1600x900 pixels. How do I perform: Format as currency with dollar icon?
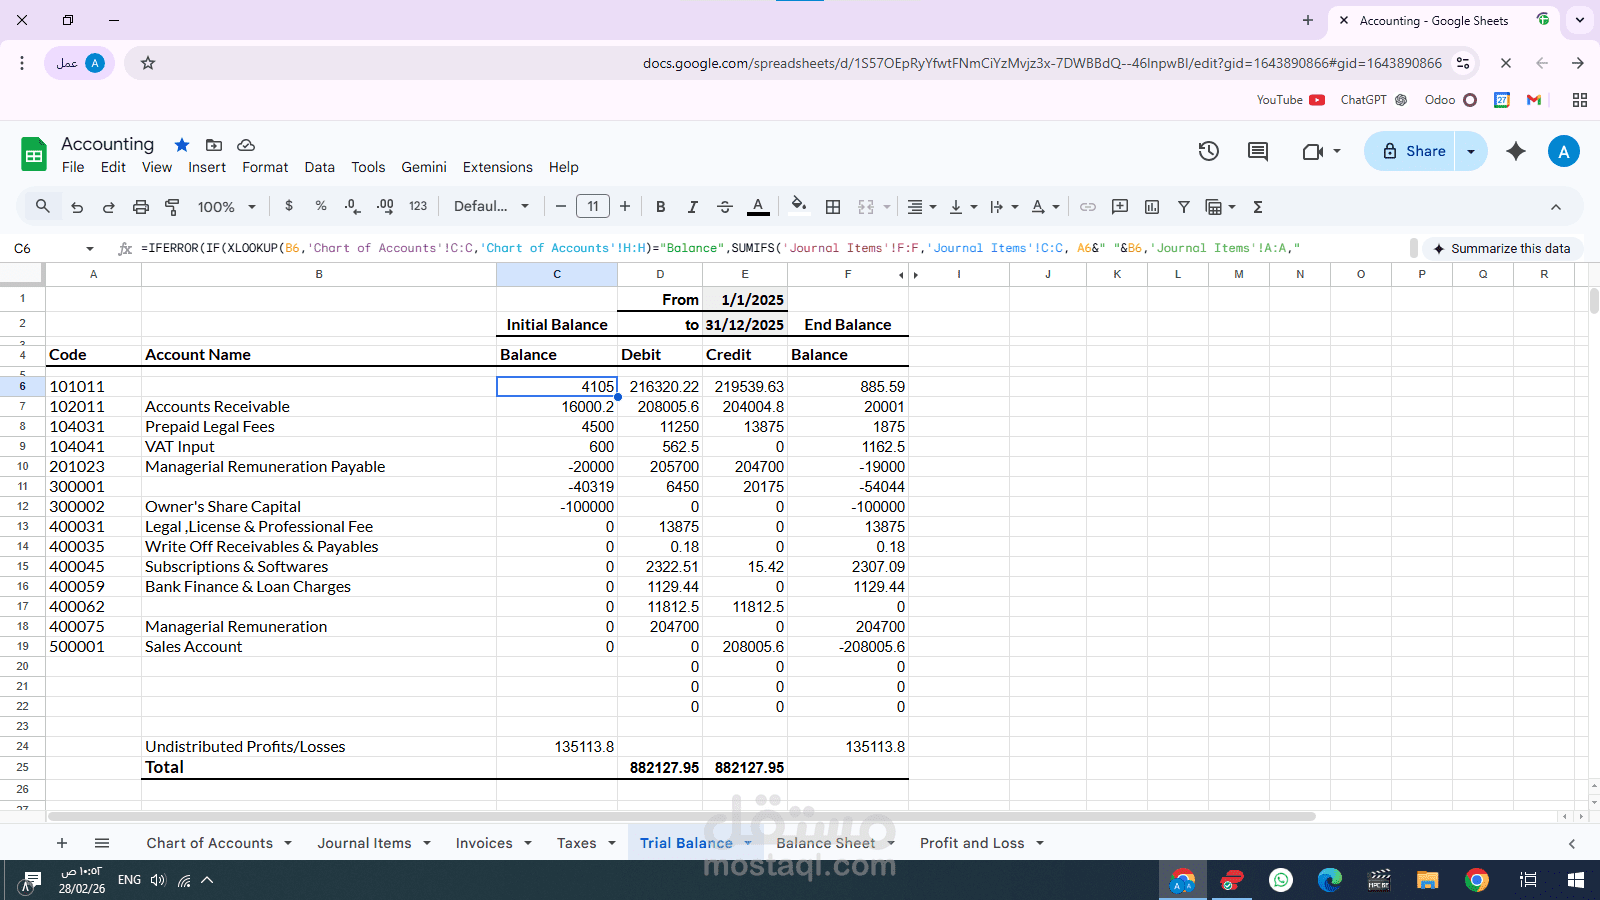point(289,206)
